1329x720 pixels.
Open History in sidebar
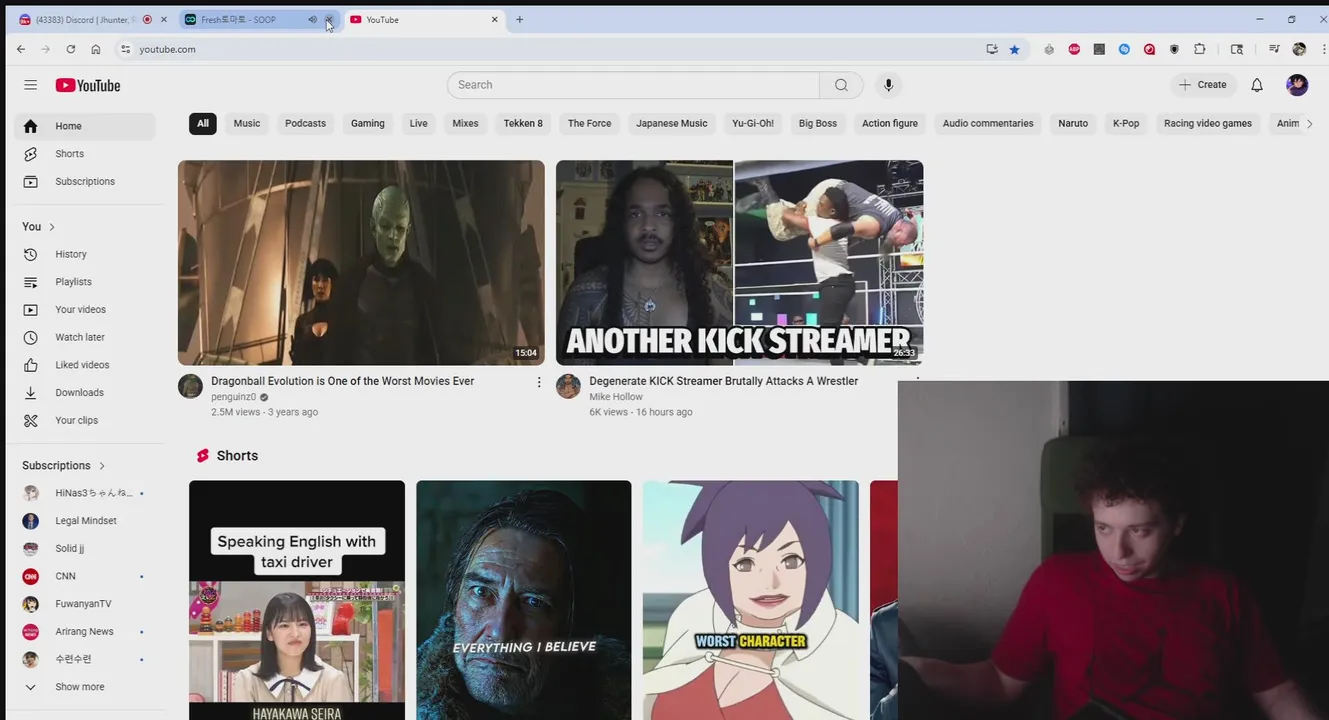(85, 254)
